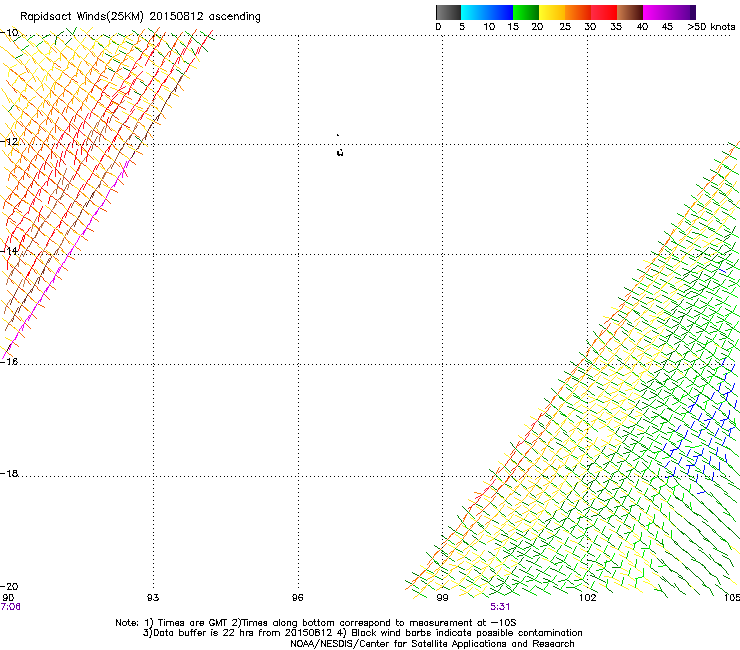The image size is (740, 650).
Task: Click the red 30-35 knots legend color
Action: [x=604, y=12]
